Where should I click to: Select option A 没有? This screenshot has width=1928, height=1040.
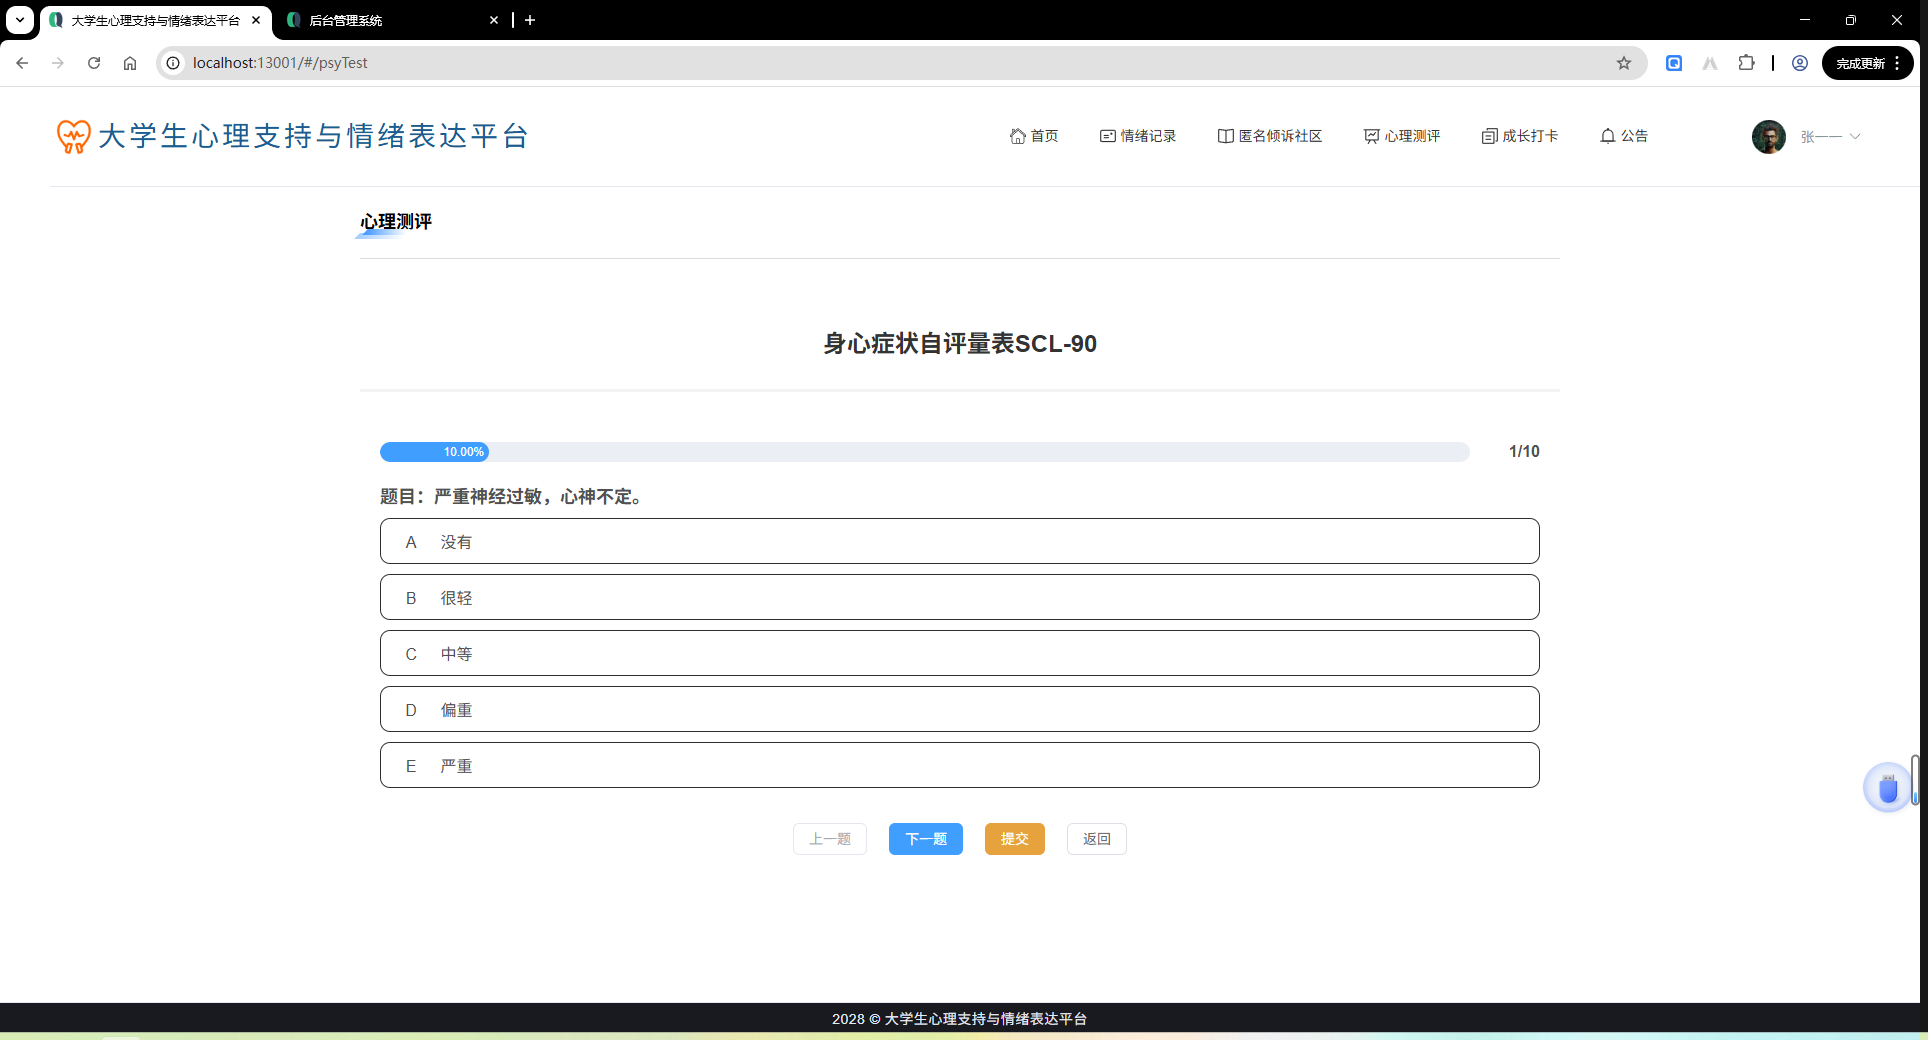958,541
